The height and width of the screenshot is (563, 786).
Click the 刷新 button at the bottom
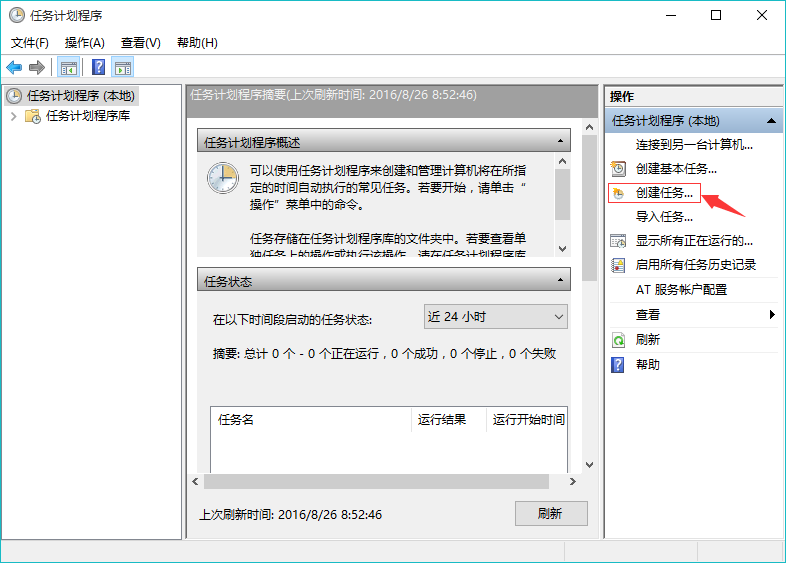(x=550, y=514)
